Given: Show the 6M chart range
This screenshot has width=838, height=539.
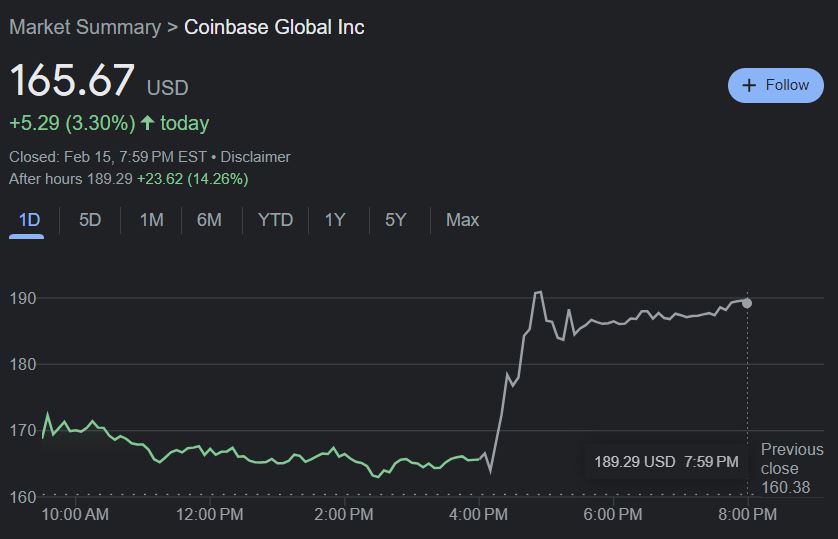Looking at the screenshot, I should click(209, 220).
